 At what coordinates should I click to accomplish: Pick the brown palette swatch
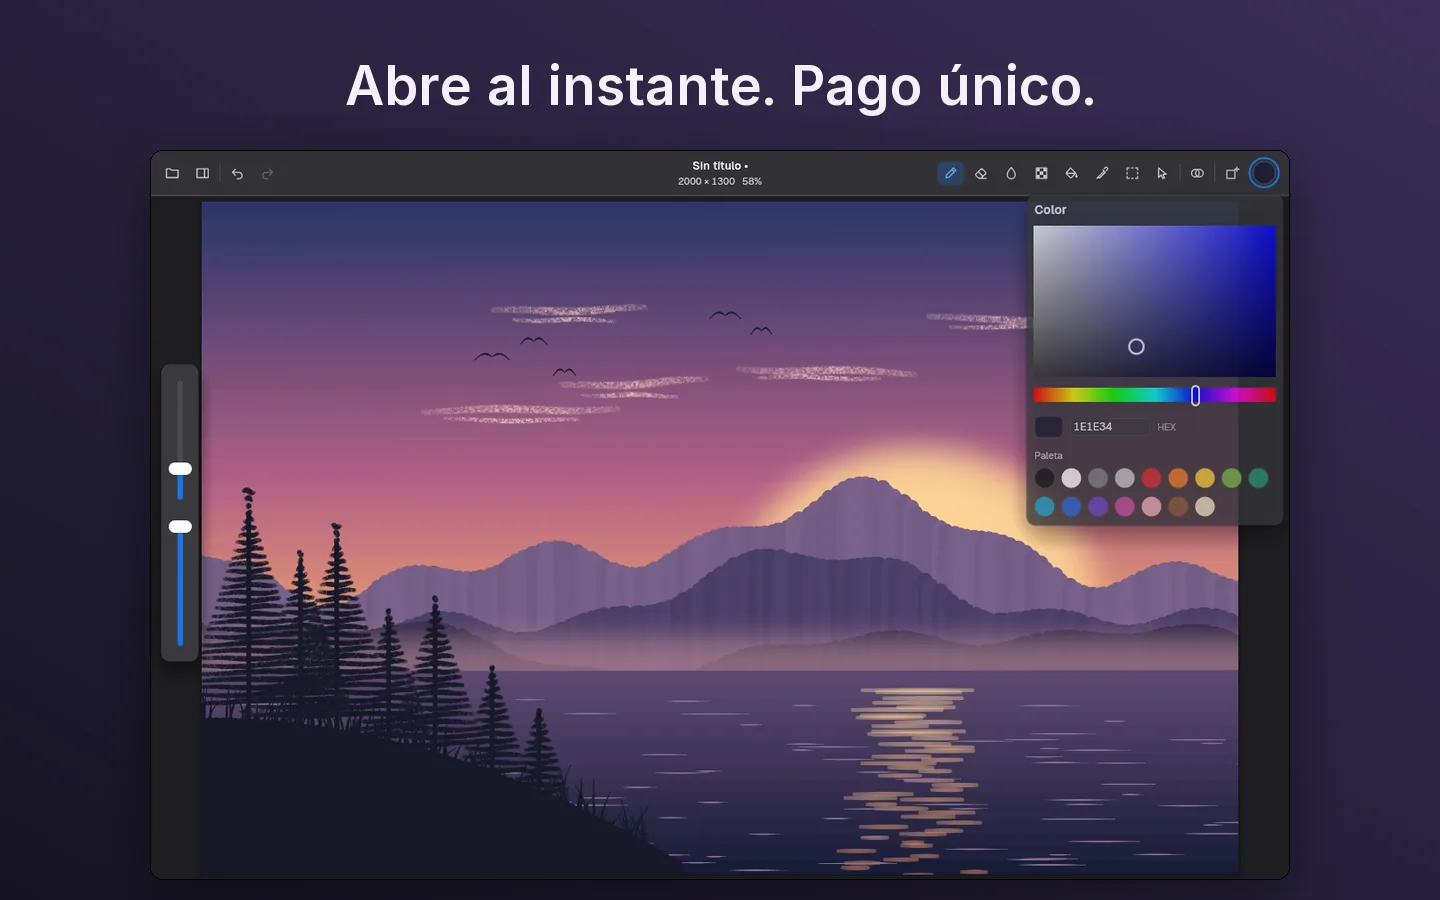click(x=1178, y=507)
